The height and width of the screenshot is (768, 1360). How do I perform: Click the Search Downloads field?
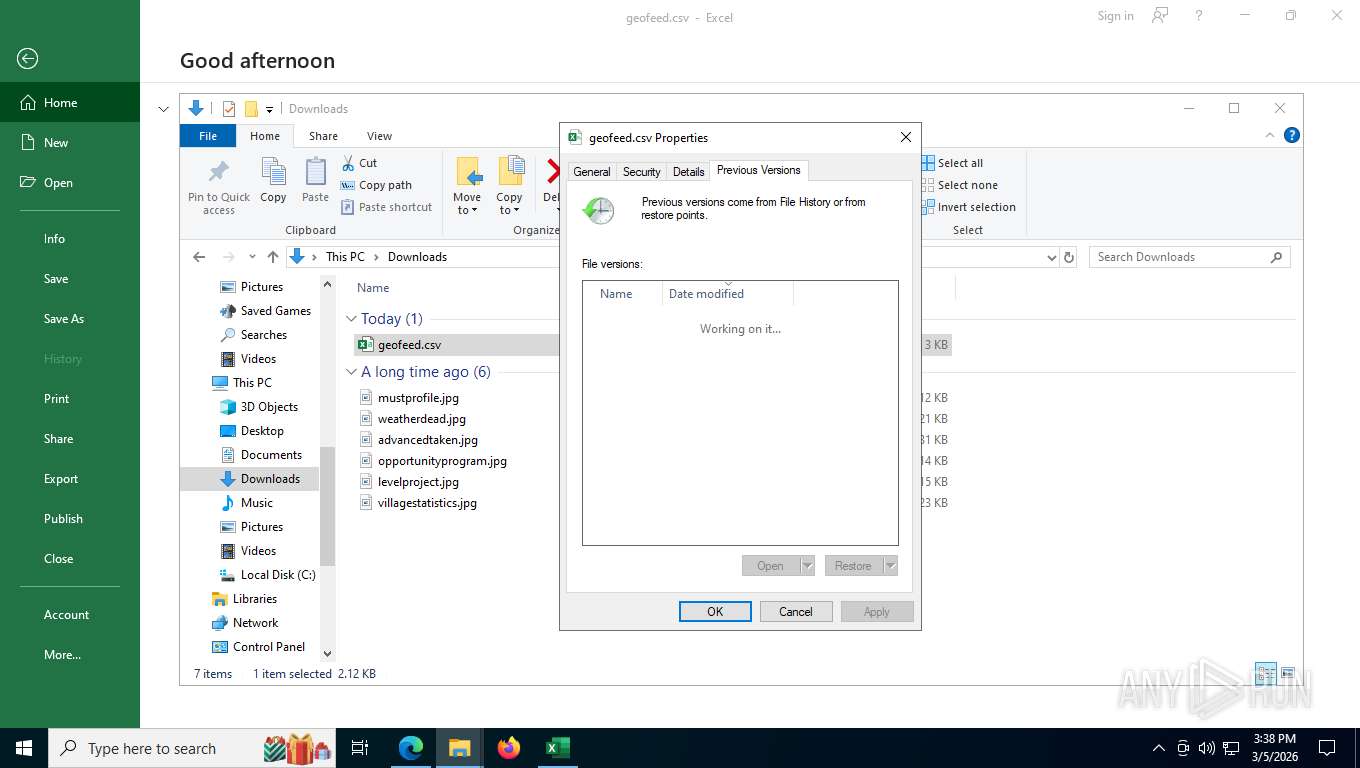[1189, 257]
